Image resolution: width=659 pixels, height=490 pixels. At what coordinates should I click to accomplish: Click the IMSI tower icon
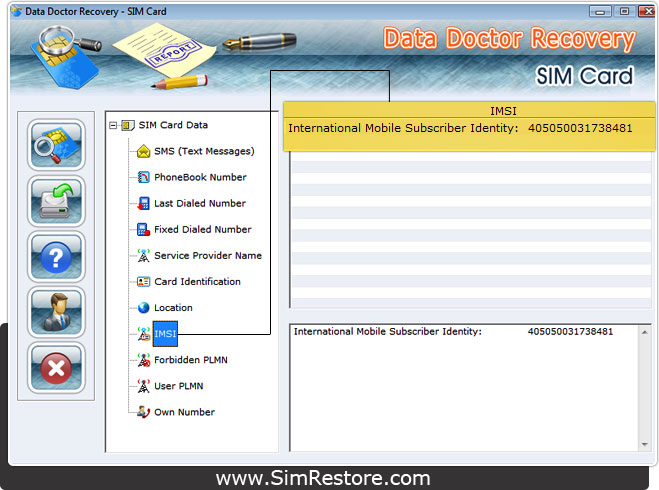pos(144,334)
